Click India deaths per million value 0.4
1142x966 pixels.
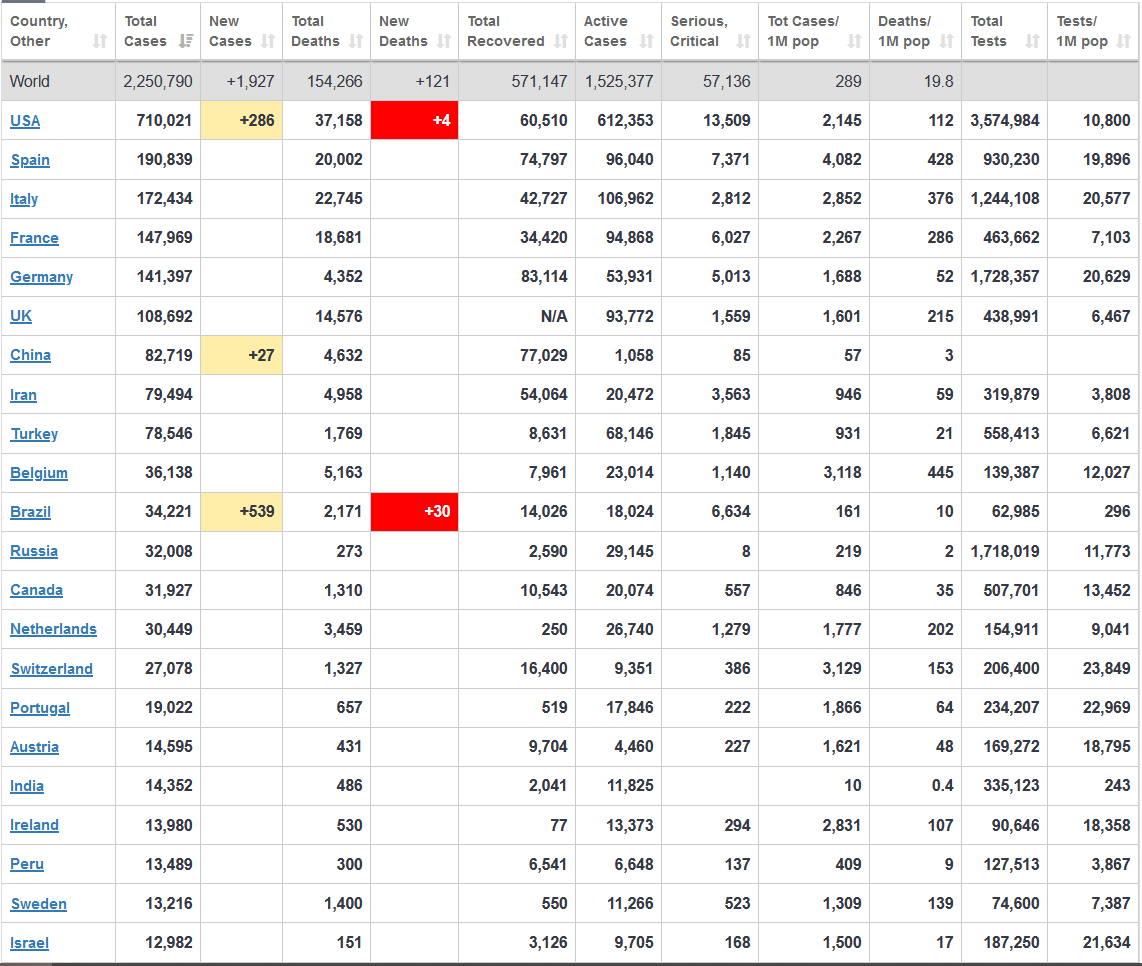942,786
